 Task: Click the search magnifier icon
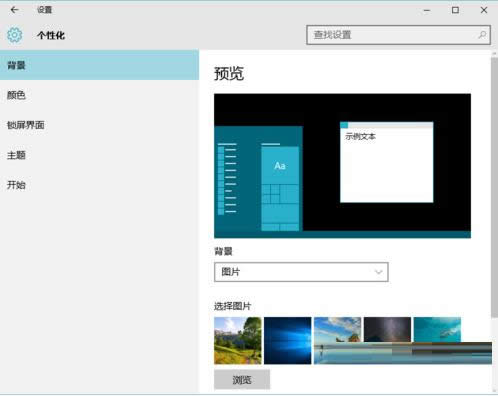(x=482, y=35)
